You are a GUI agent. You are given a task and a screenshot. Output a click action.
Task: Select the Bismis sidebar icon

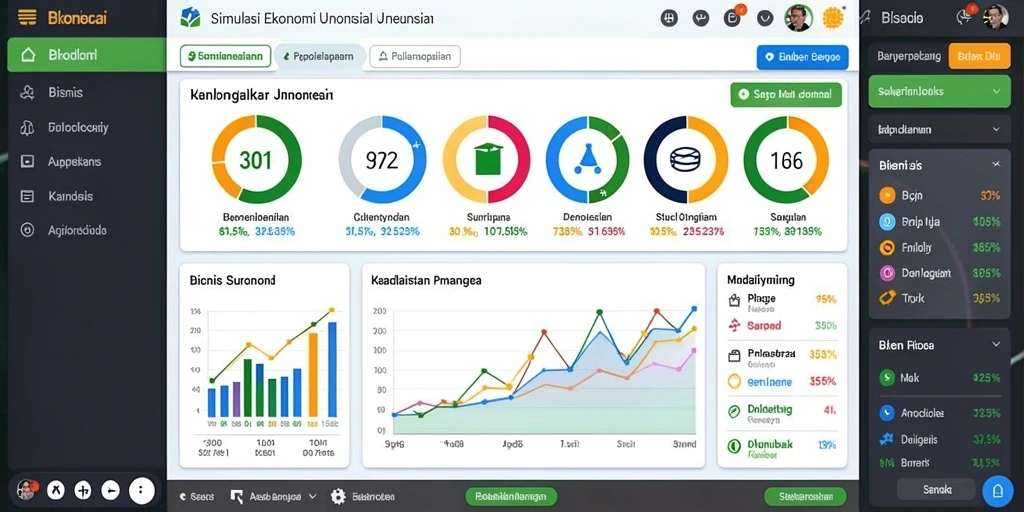point(27,93)
